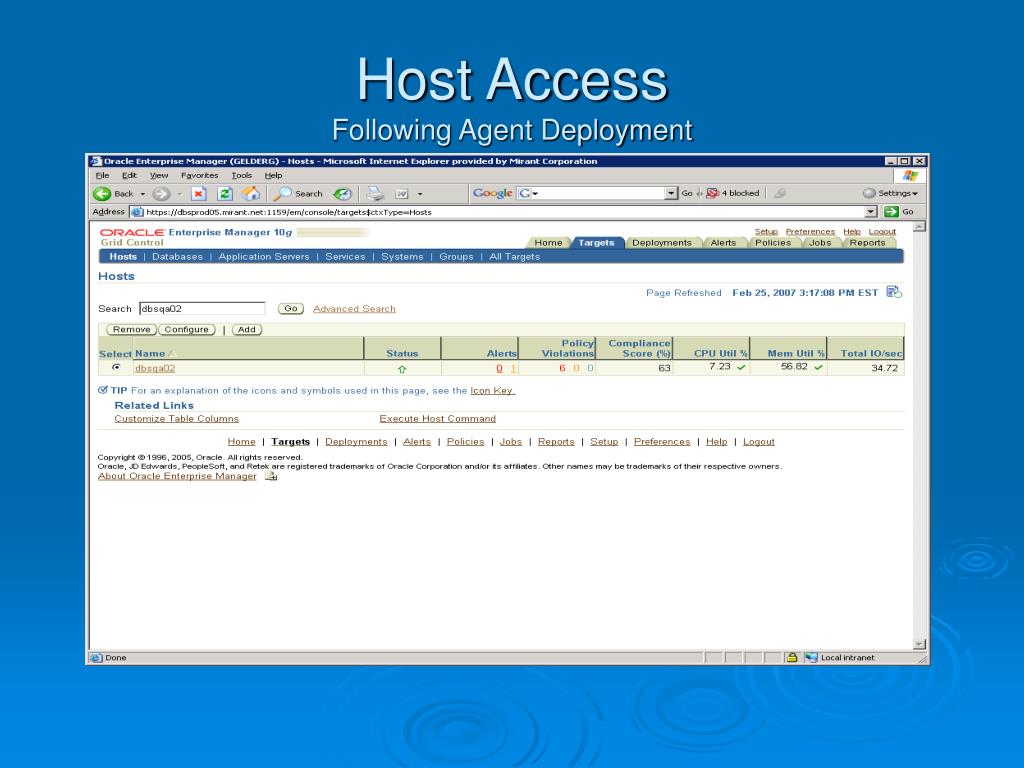Open the Groups subtab
The image size is (1024, 768).
coord(456,257)
